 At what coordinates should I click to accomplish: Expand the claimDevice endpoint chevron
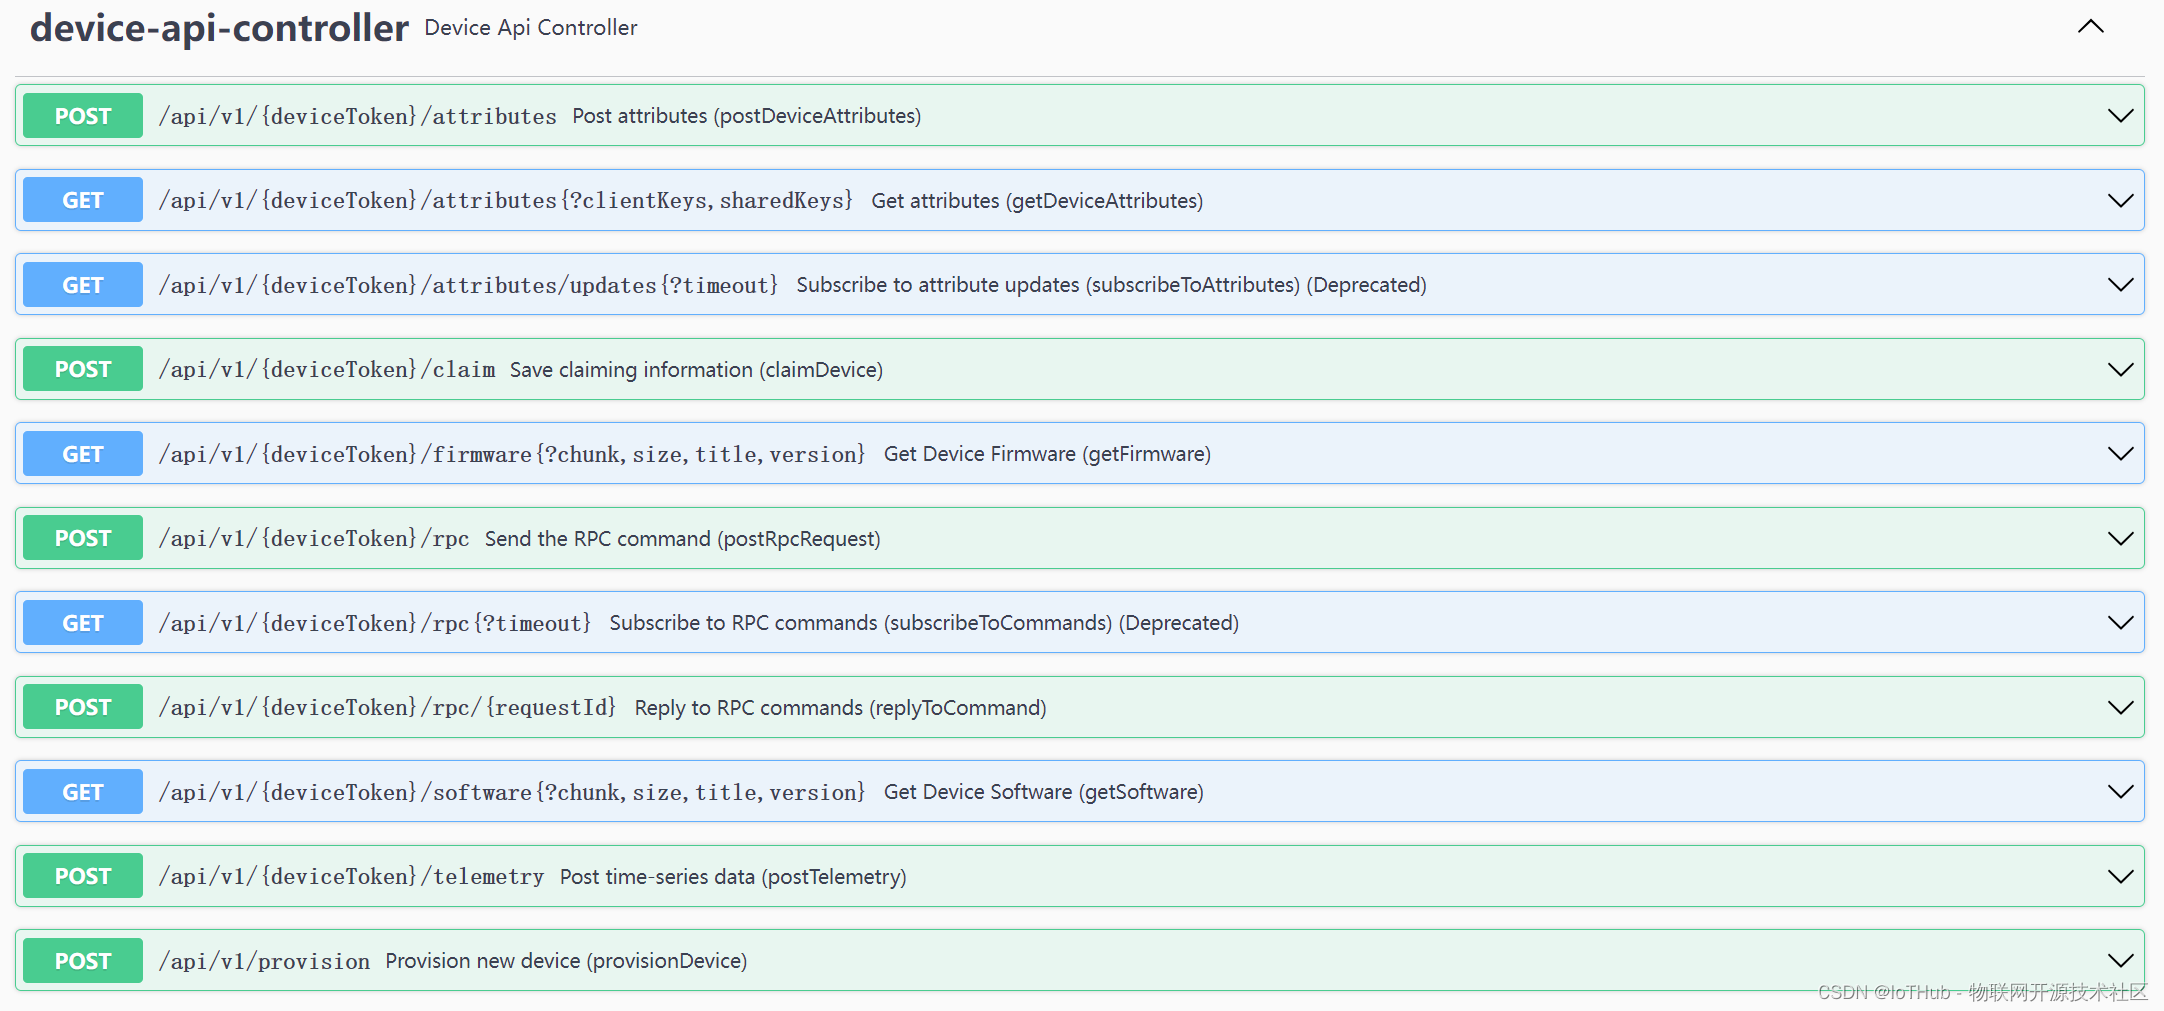coord(2120,369)
